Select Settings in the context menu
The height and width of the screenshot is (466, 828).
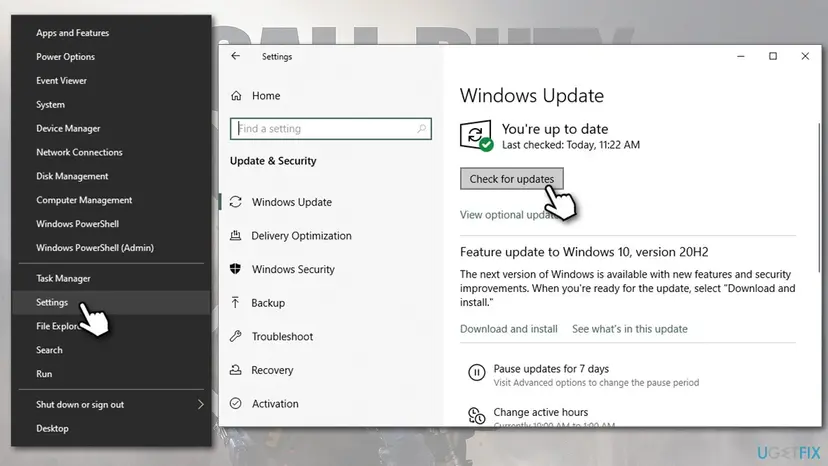tap(111, 302)
